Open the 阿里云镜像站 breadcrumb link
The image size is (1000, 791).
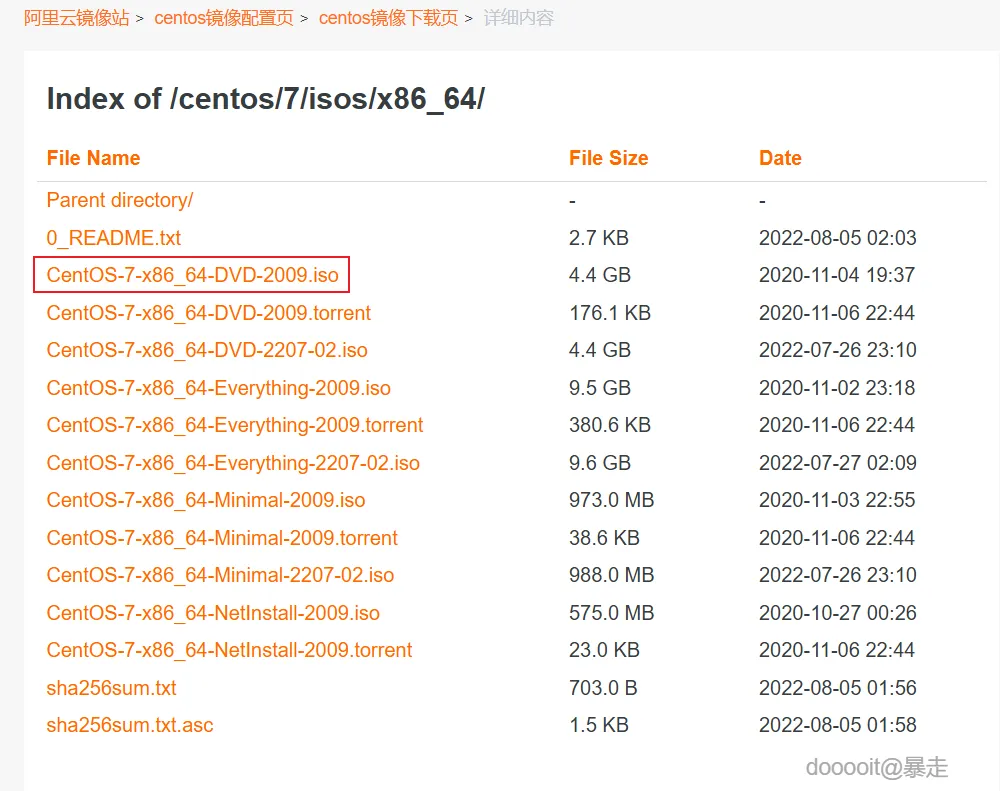(77, 18)
